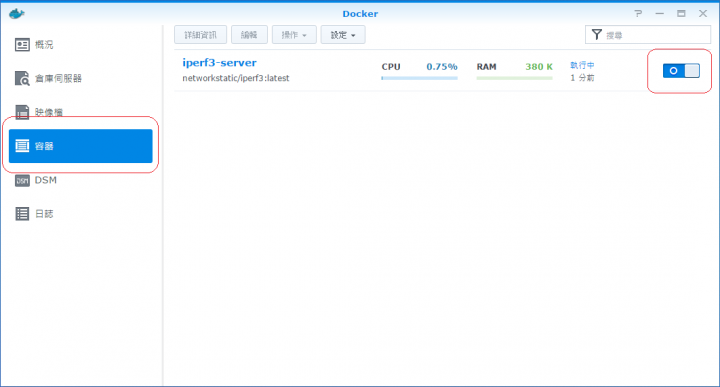
Task: Click the 執行中 running status text
Action: pos(582,65)
